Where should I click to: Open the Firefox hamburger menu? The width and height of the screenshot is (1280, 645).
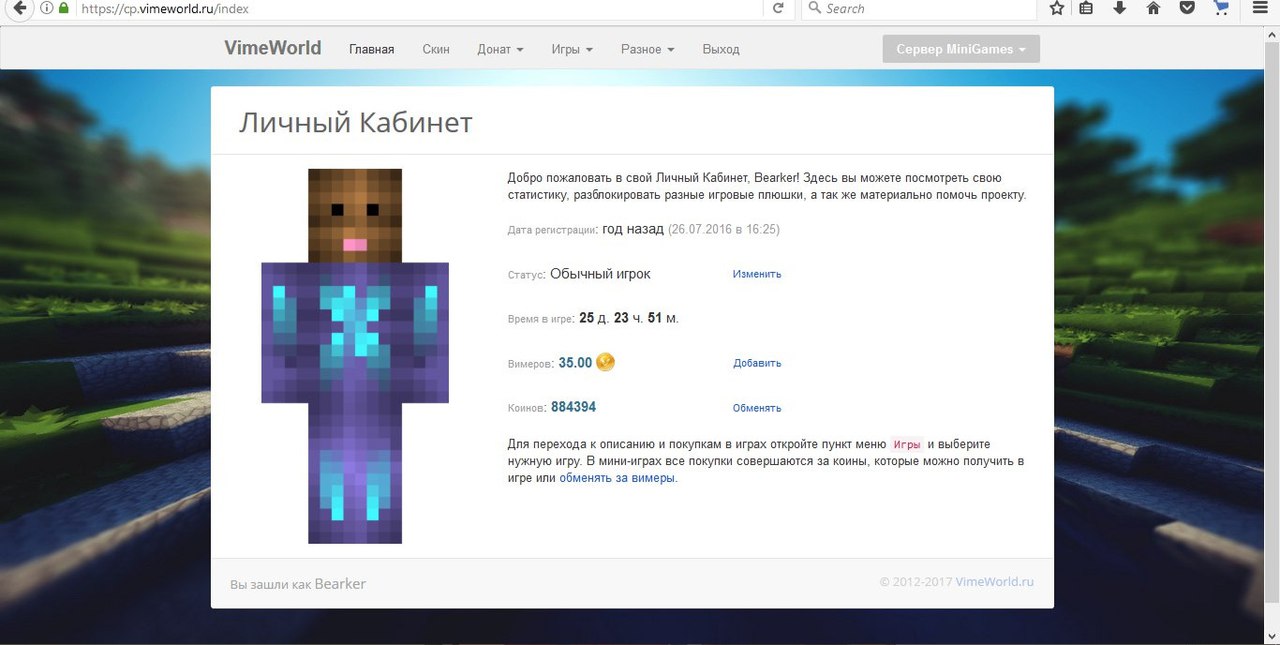pos(1259,8)
